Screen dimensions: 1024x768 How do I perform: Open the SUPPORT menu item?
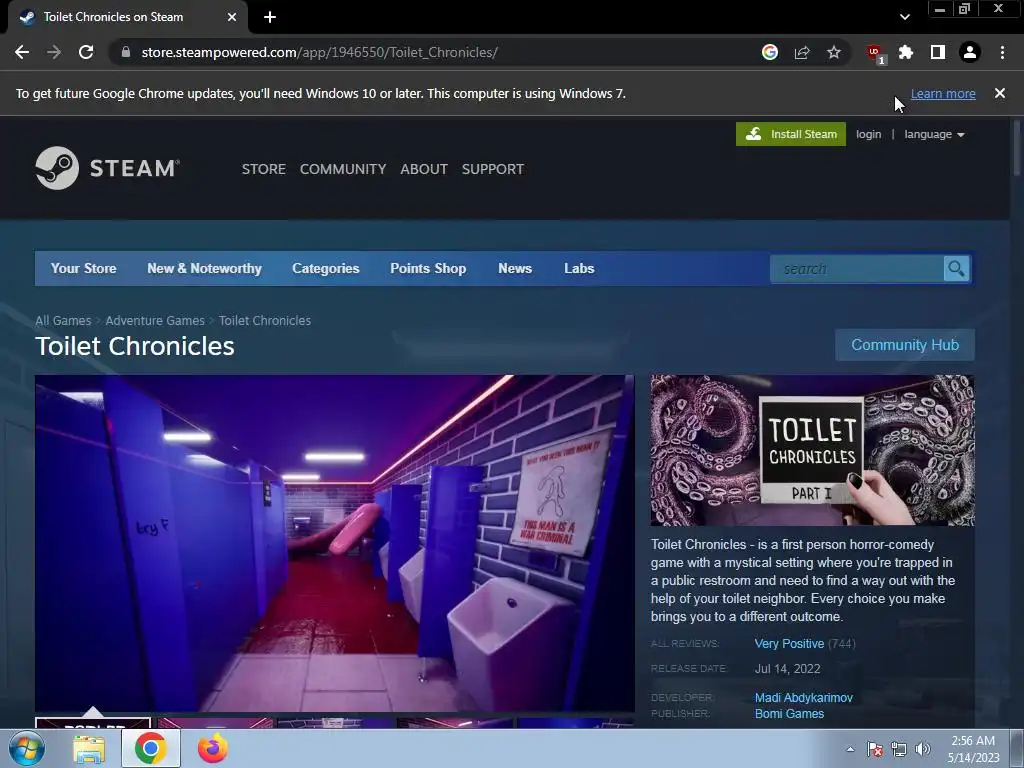(x=493, y=169)
